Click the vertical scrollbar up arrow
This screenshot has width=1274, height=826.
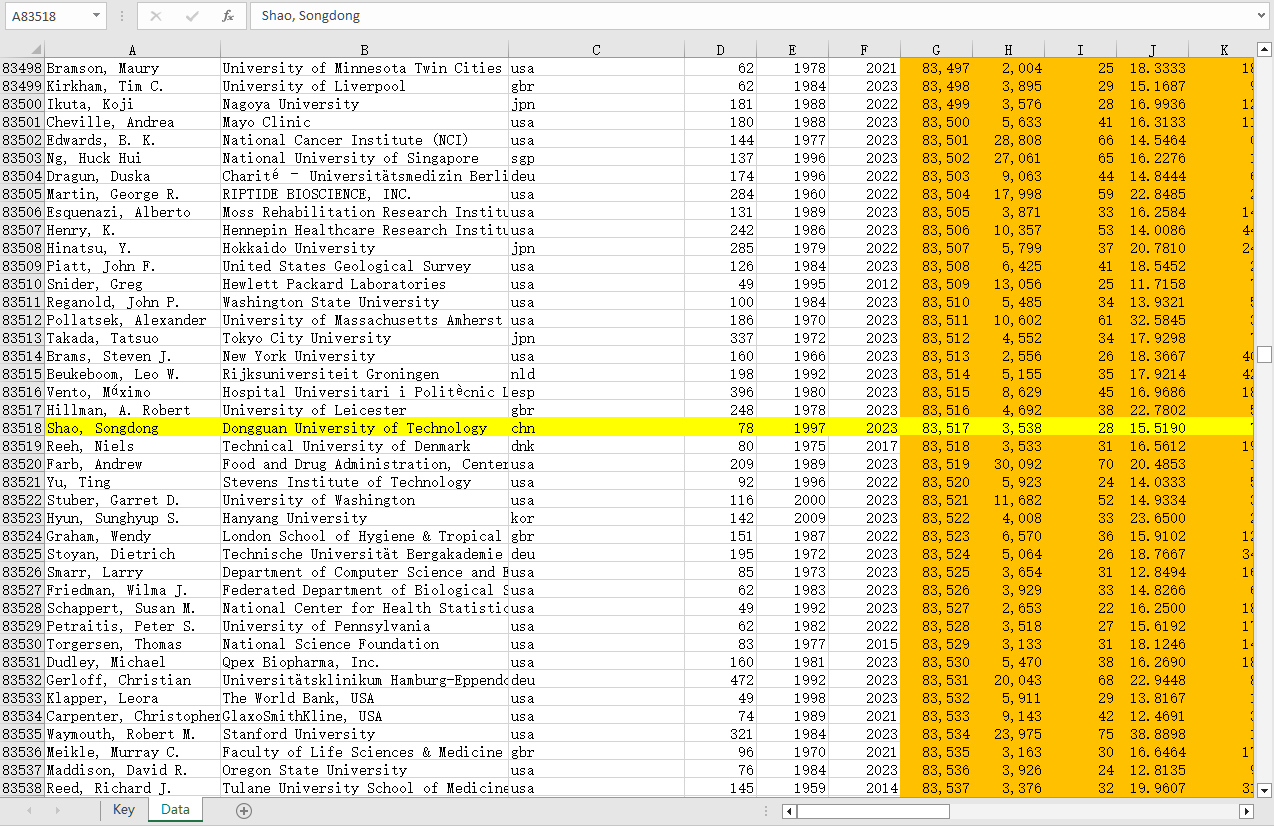pos(1265,49)
